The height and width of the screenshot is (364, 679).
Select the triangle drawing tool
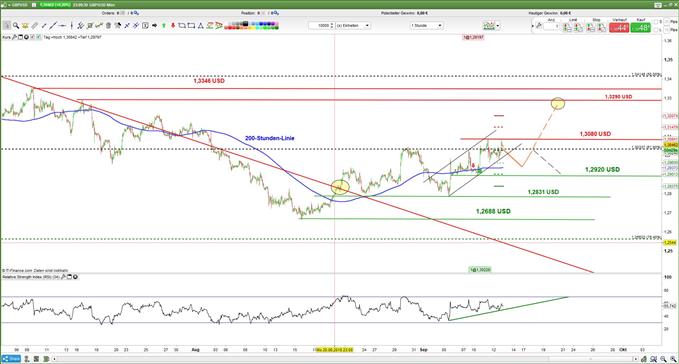200,26
